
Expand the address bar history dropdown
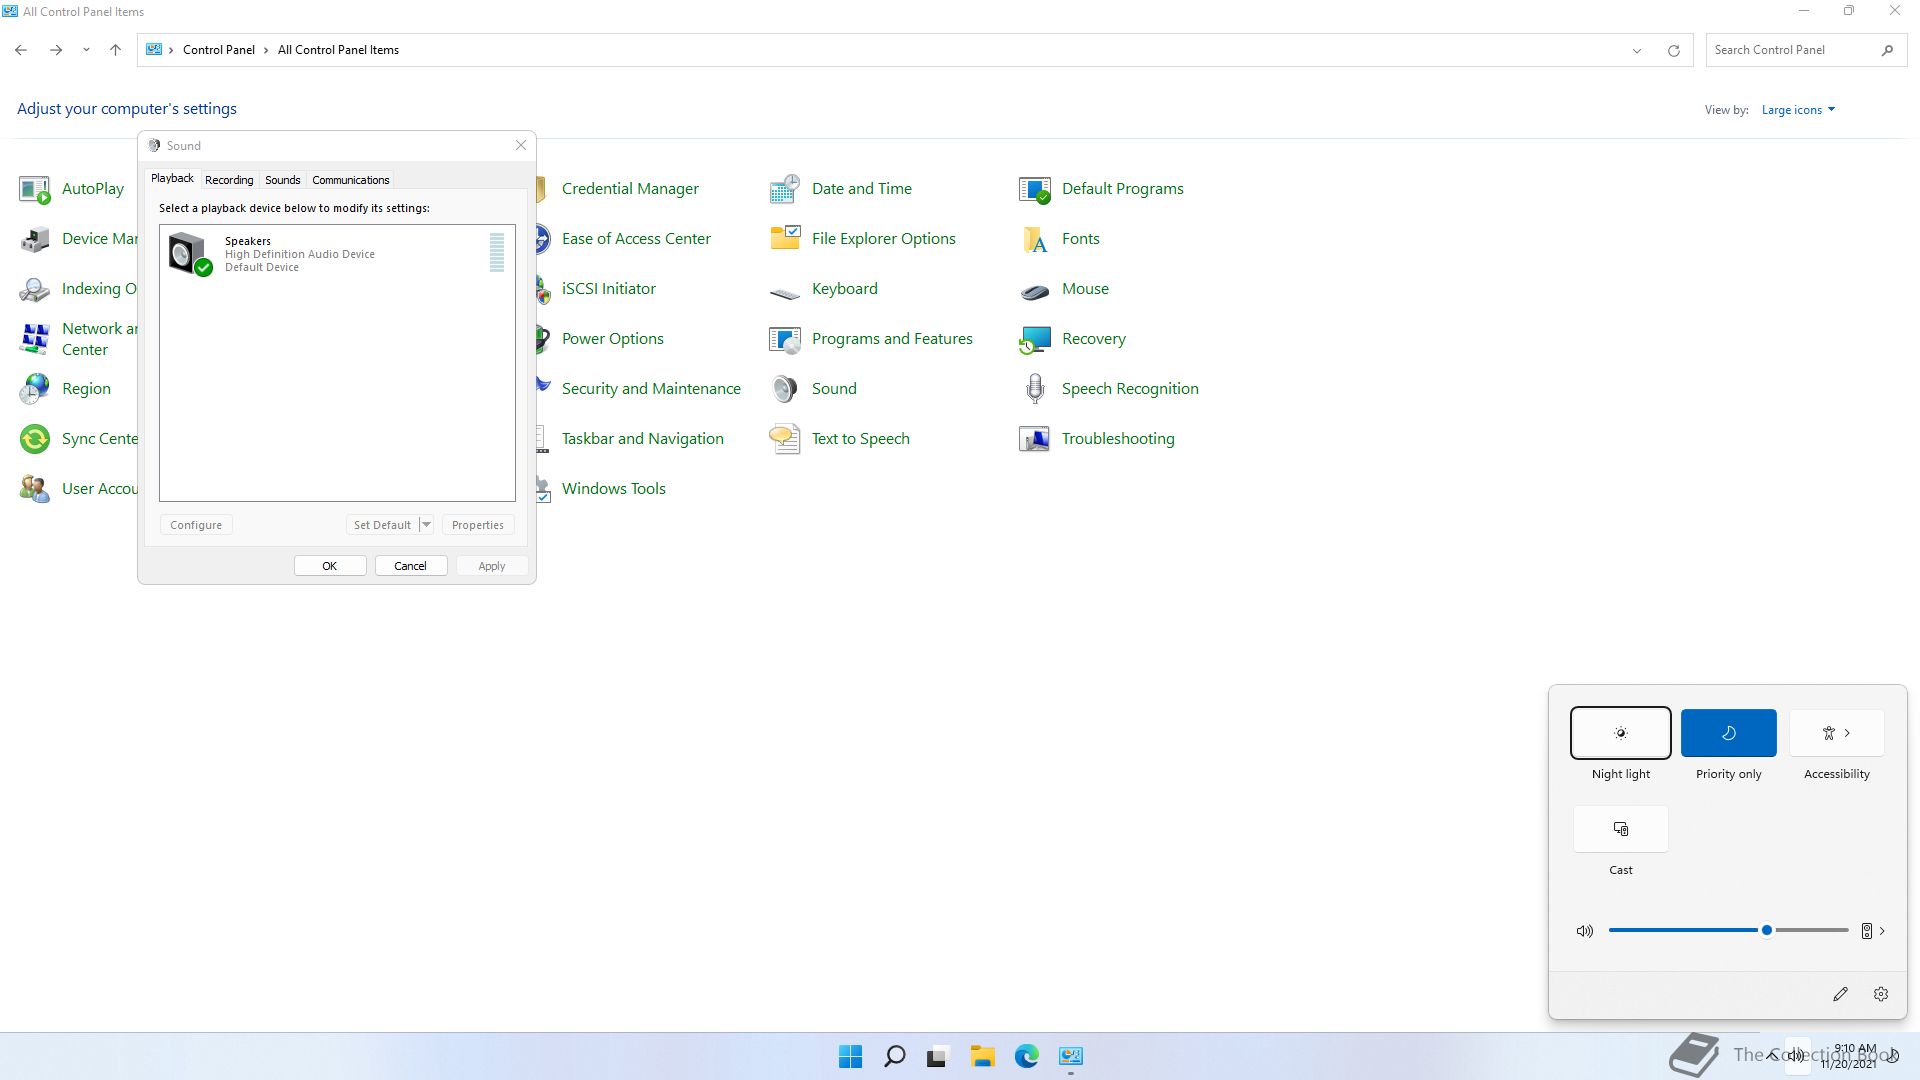1637,50
